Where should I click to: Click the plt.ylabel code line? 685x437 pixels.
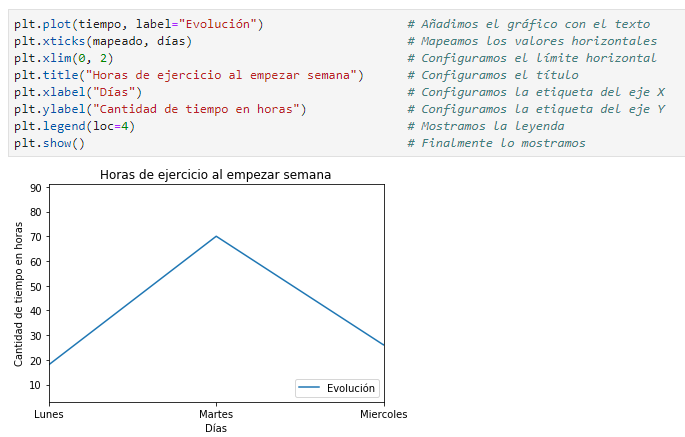[x=160, y=109]
